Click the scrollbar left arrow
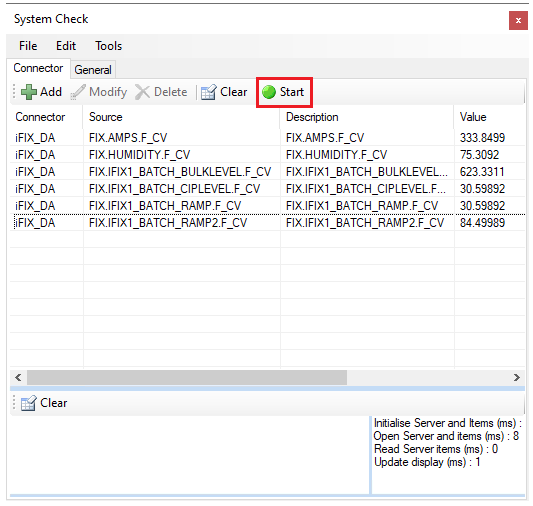The width and height of the screenshot is (533, 506). [18, 377]
